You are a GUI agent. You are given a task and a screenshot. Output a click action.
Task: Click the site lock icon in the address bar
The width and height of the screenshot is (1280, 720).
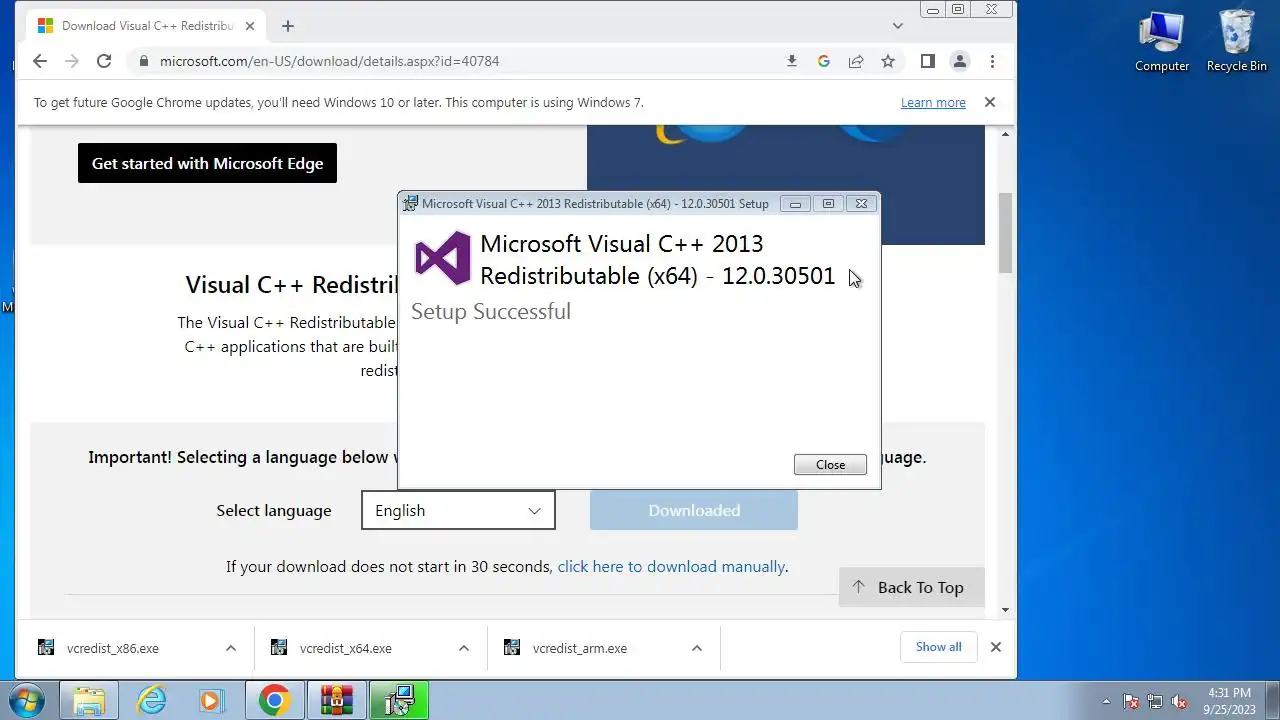point(143,61)
